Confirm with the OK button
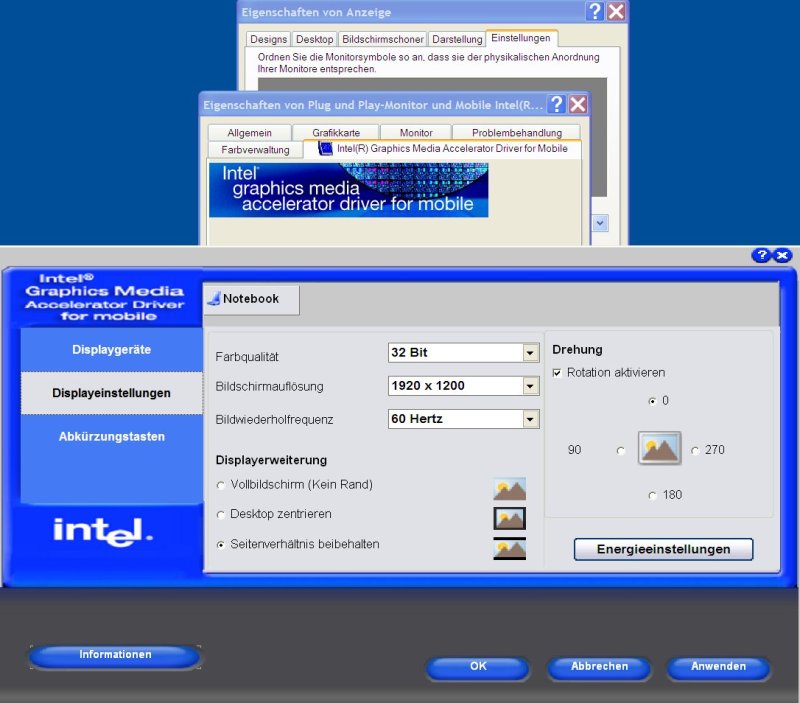Screen dimensions: 800x703 pos(478,667)
